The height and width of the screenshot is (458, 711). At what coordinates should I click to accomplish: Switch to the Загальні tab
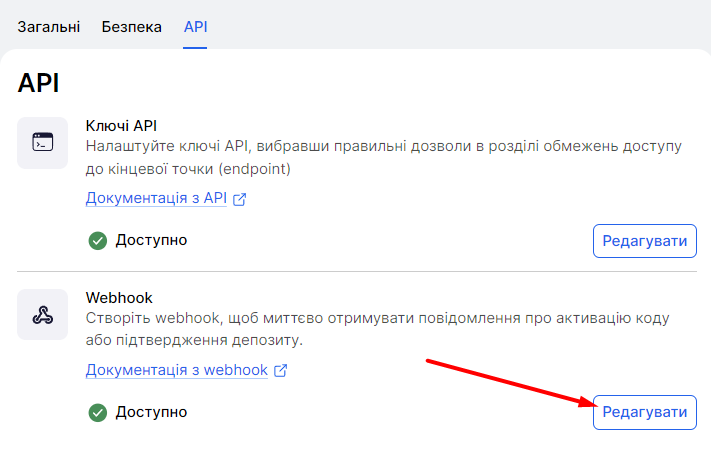click(x=49, y=27)
